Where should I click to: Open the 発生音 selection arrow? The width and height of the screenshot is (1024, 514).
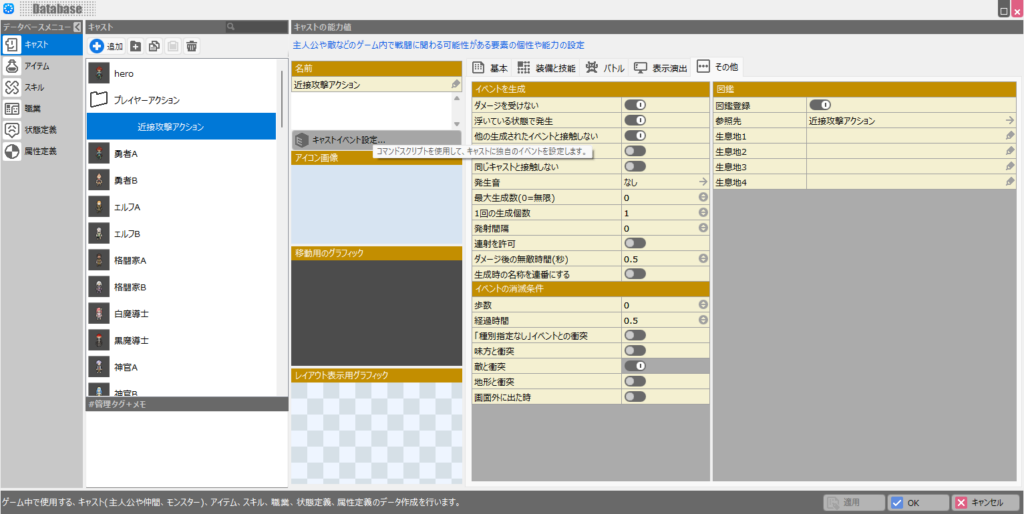click(703, 182)
